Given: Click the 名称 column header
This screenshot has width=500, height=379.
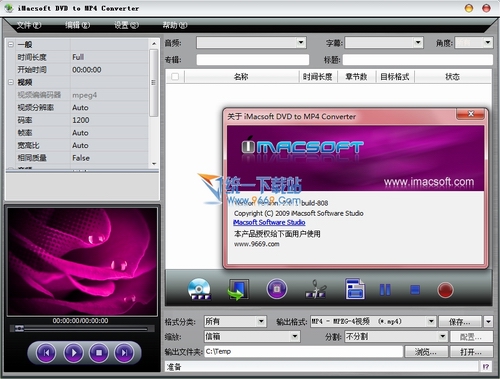Looking at the screenshot, I should tap(241, 77).
